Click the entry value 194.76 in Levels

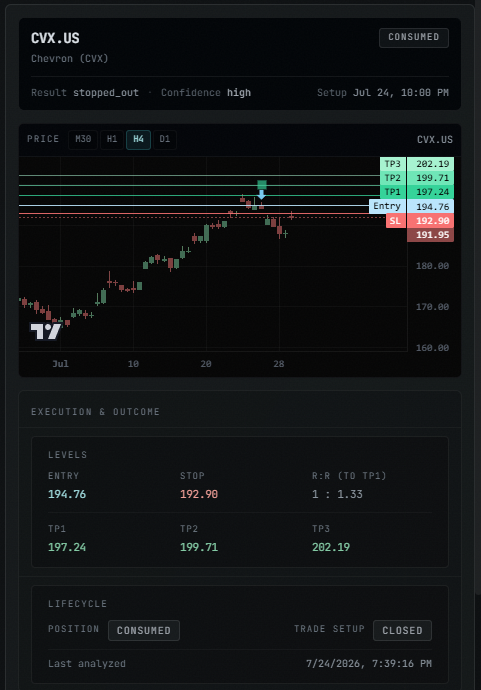point(67,494)
